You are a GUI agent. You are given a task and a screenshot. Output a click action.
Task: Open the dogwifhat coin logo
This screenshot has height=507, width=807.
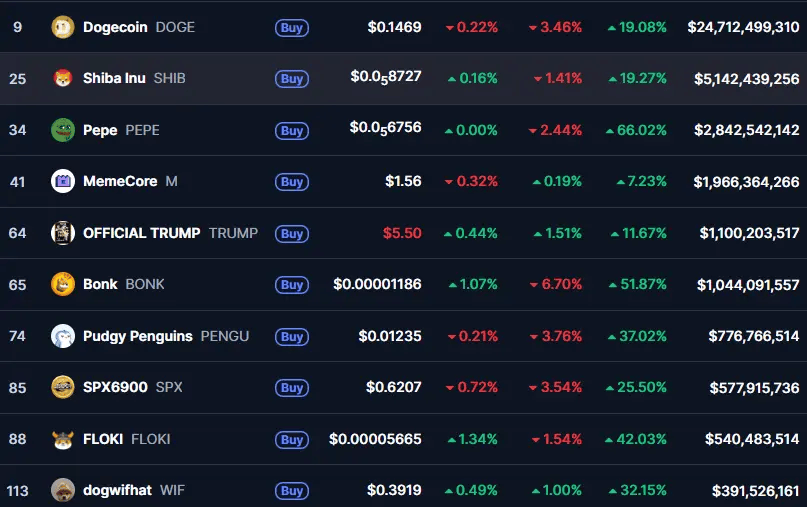(x=63, y=490)
